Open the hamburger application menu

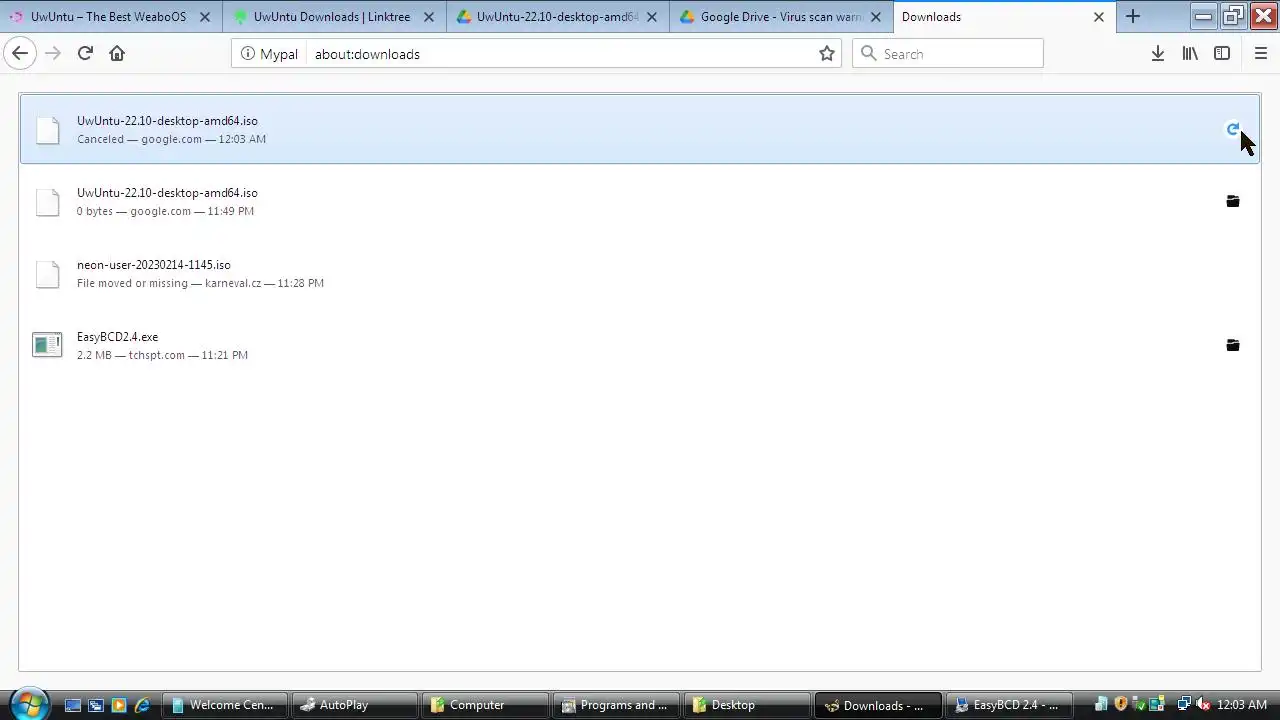coord(1260,54)
